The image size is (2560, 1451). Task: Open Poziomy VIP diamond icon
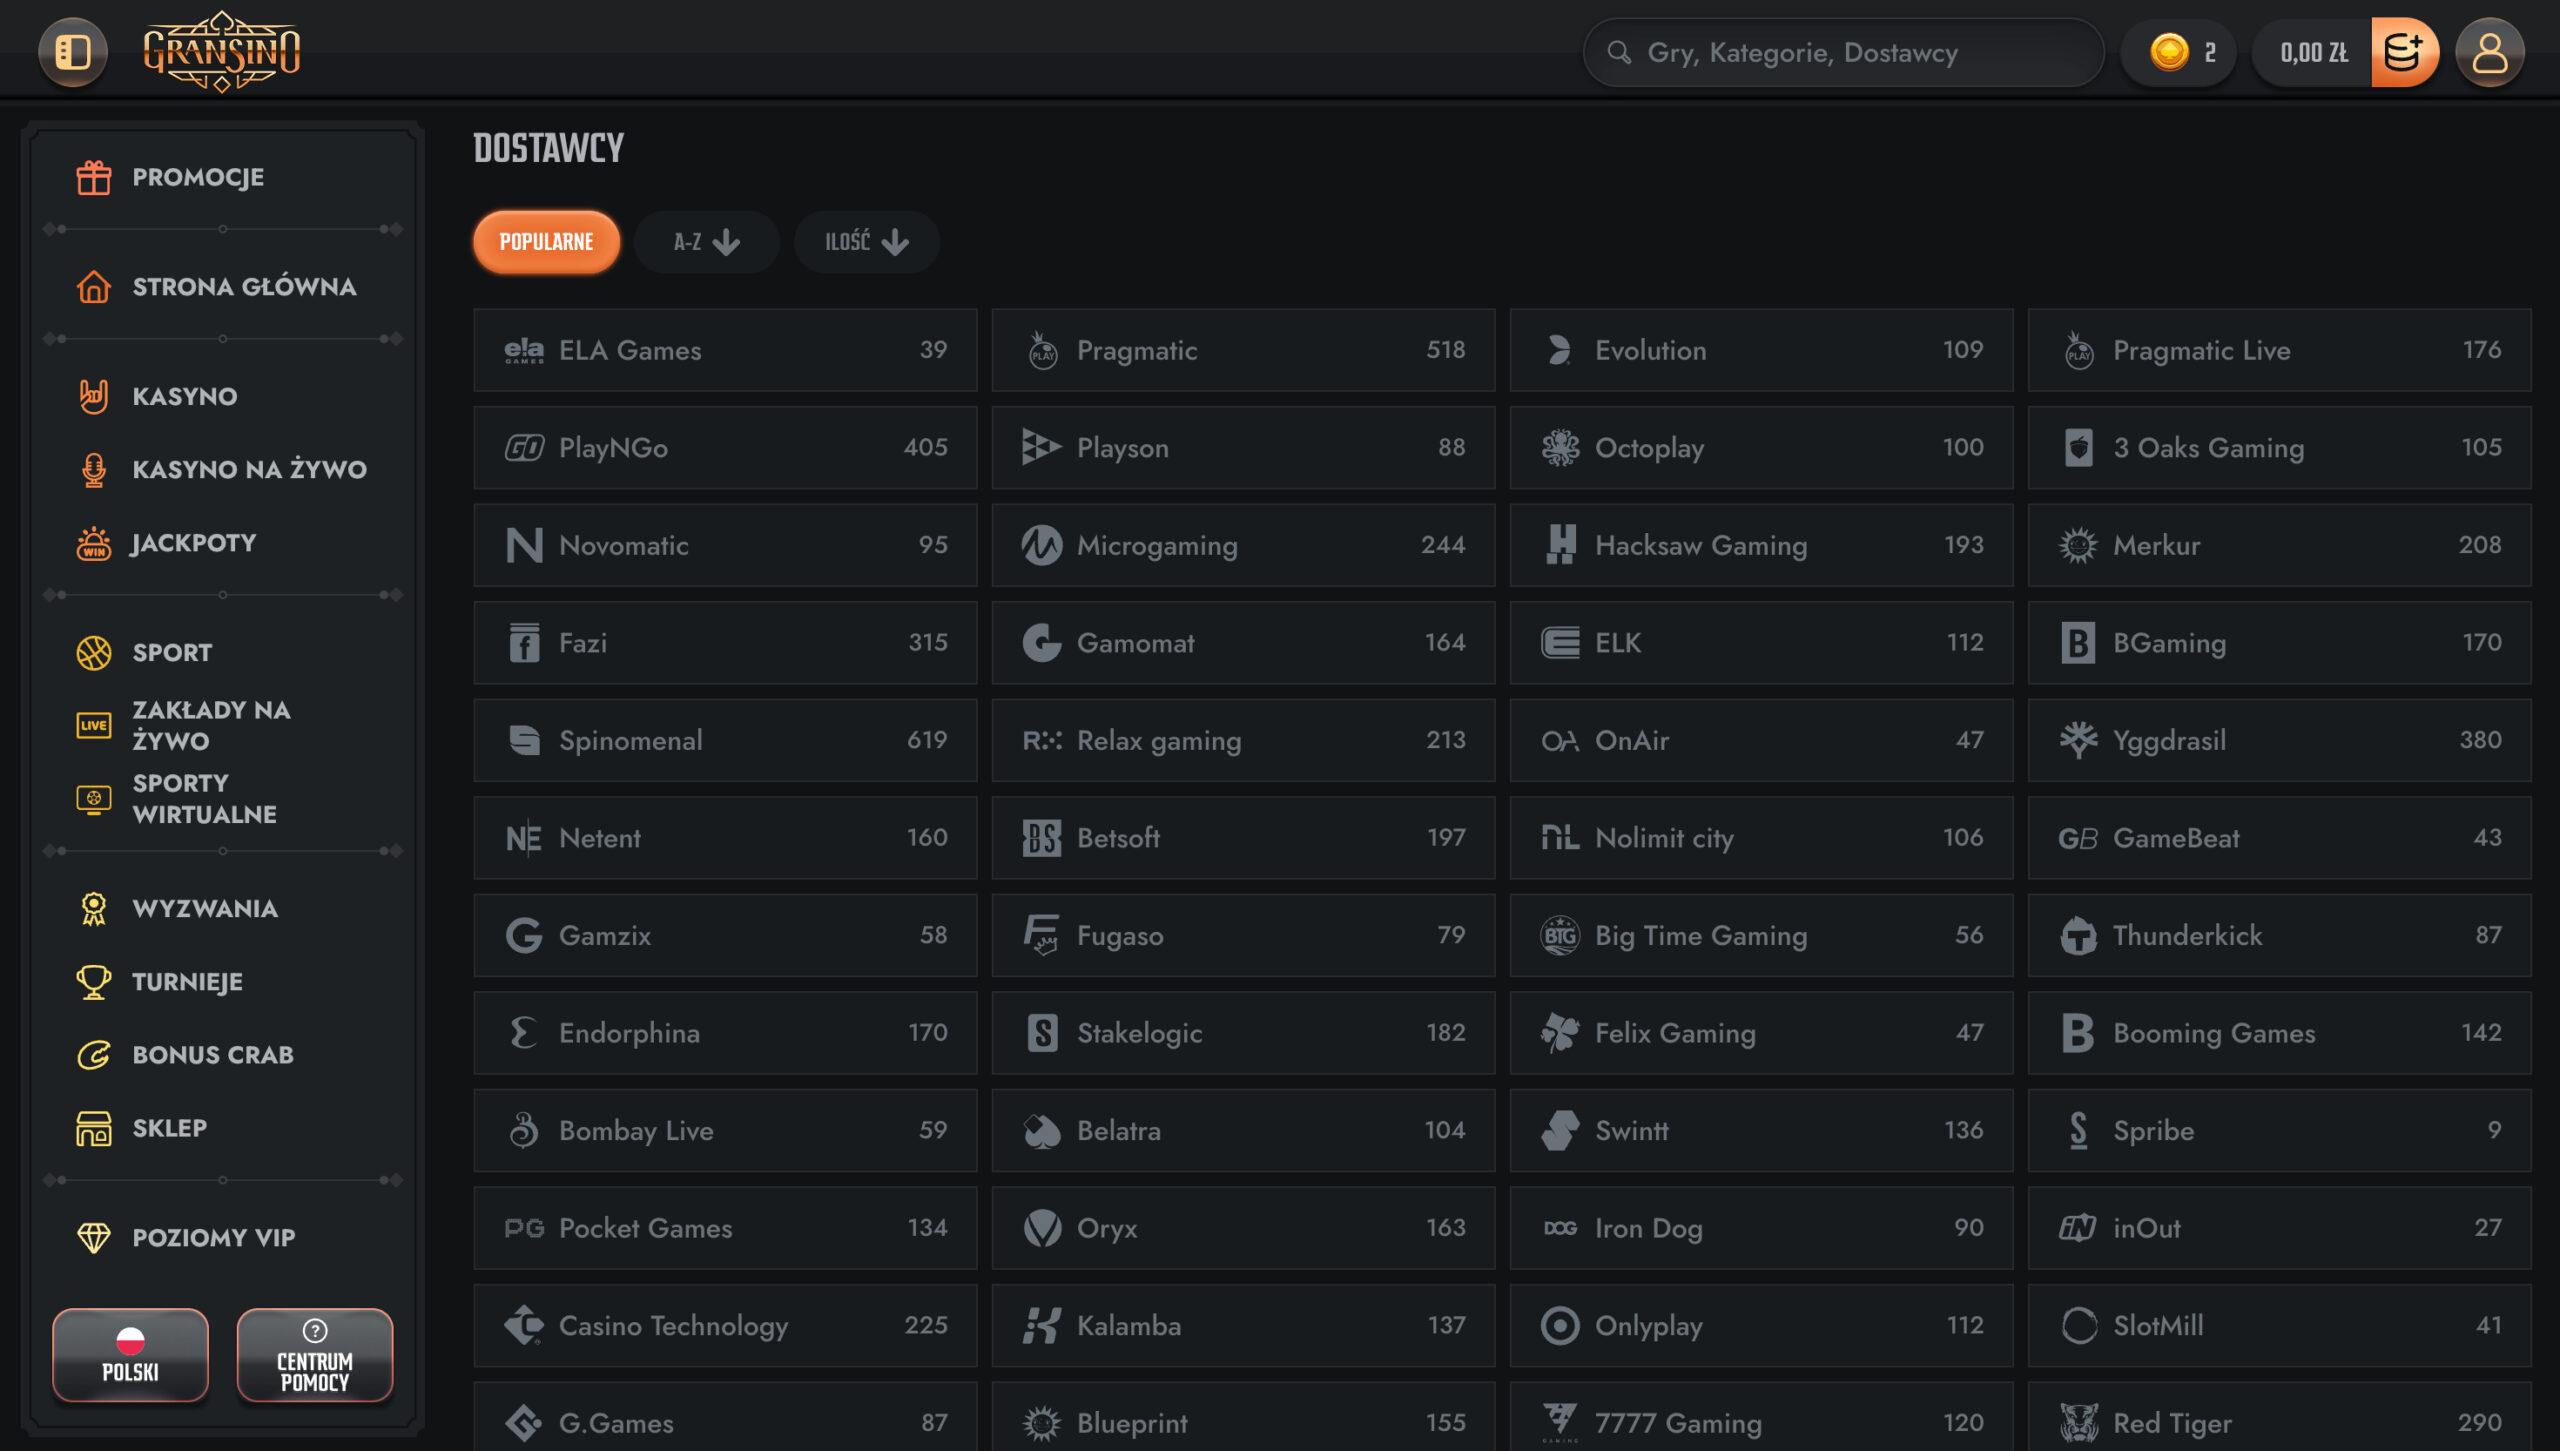point(94,1237)
